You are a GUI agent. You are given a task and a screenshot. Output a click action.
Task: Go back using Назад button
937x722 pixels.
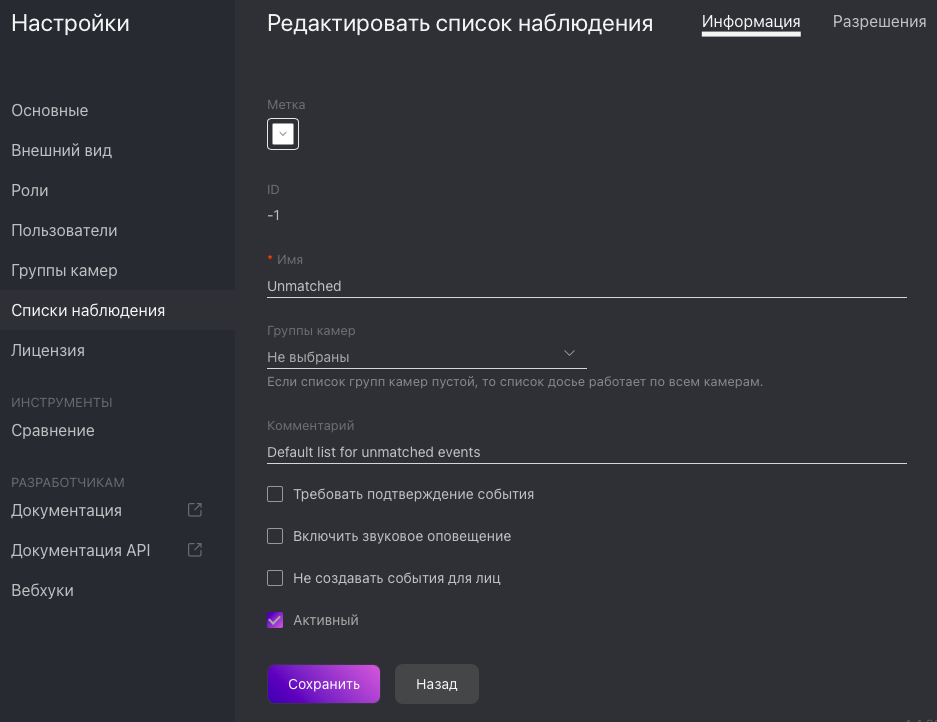coord(437,684)
